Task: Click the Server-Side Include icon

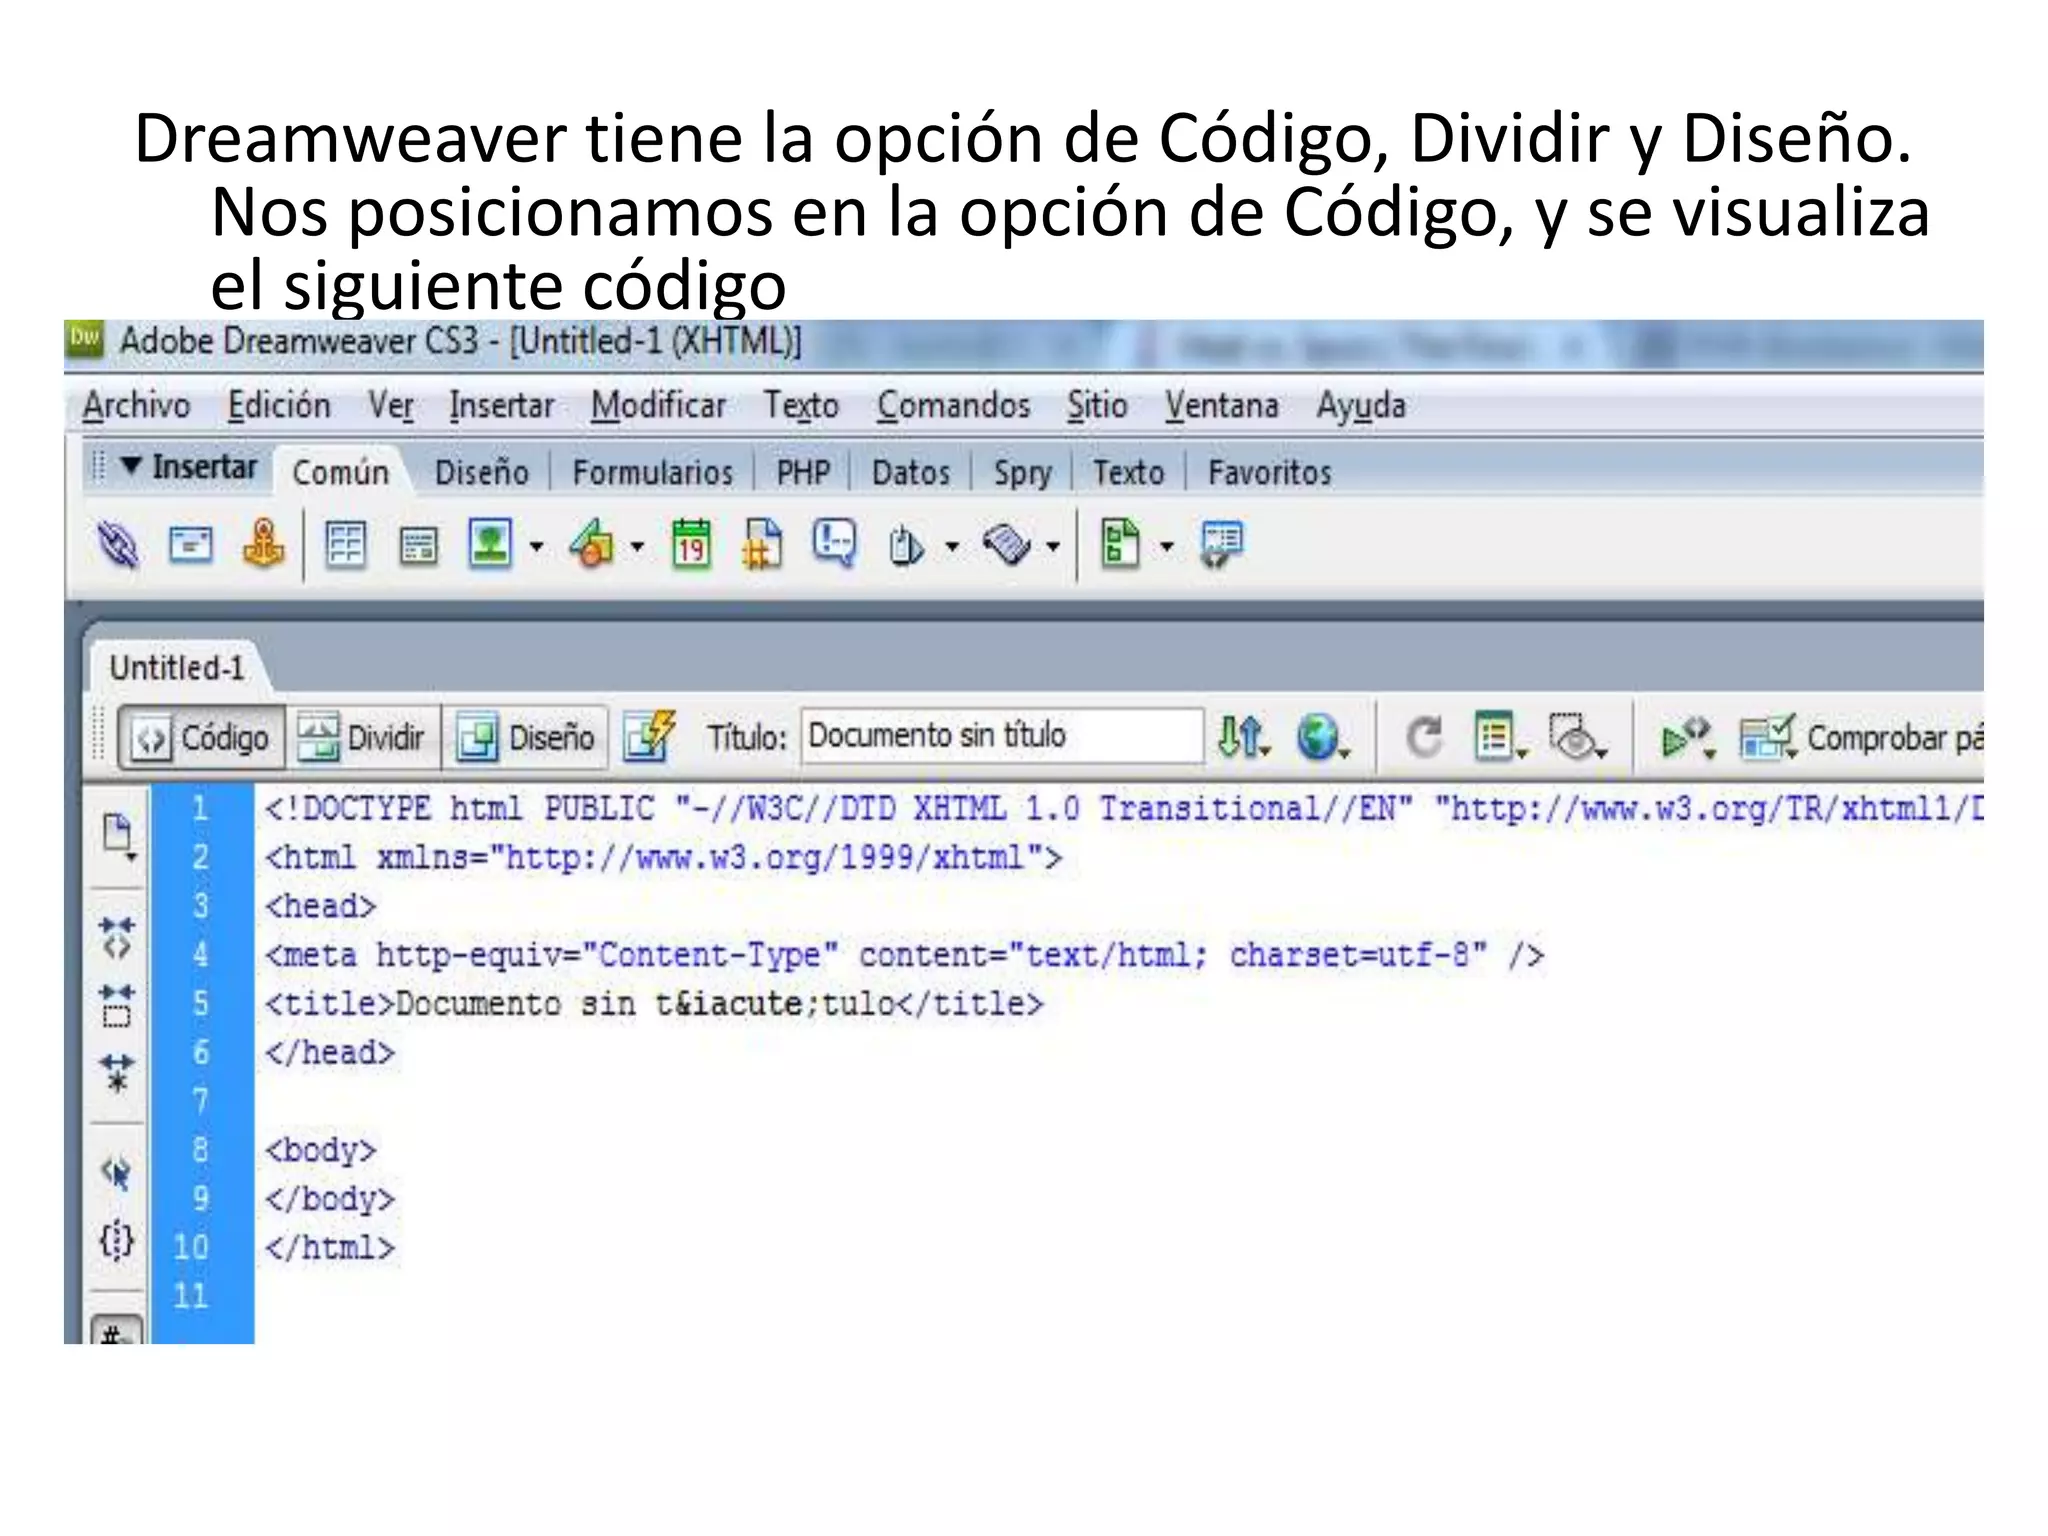Action: 762,545
